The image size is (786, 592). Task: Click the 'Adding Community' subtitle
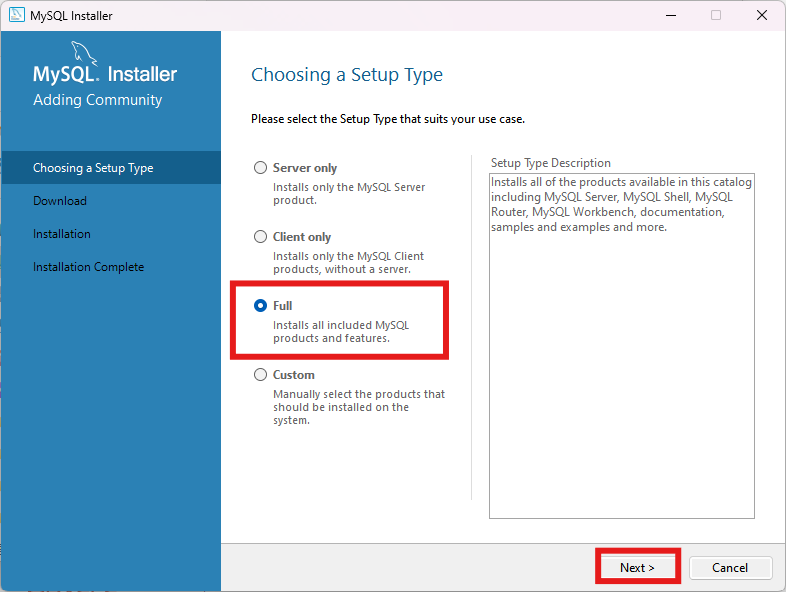(98, 100)
